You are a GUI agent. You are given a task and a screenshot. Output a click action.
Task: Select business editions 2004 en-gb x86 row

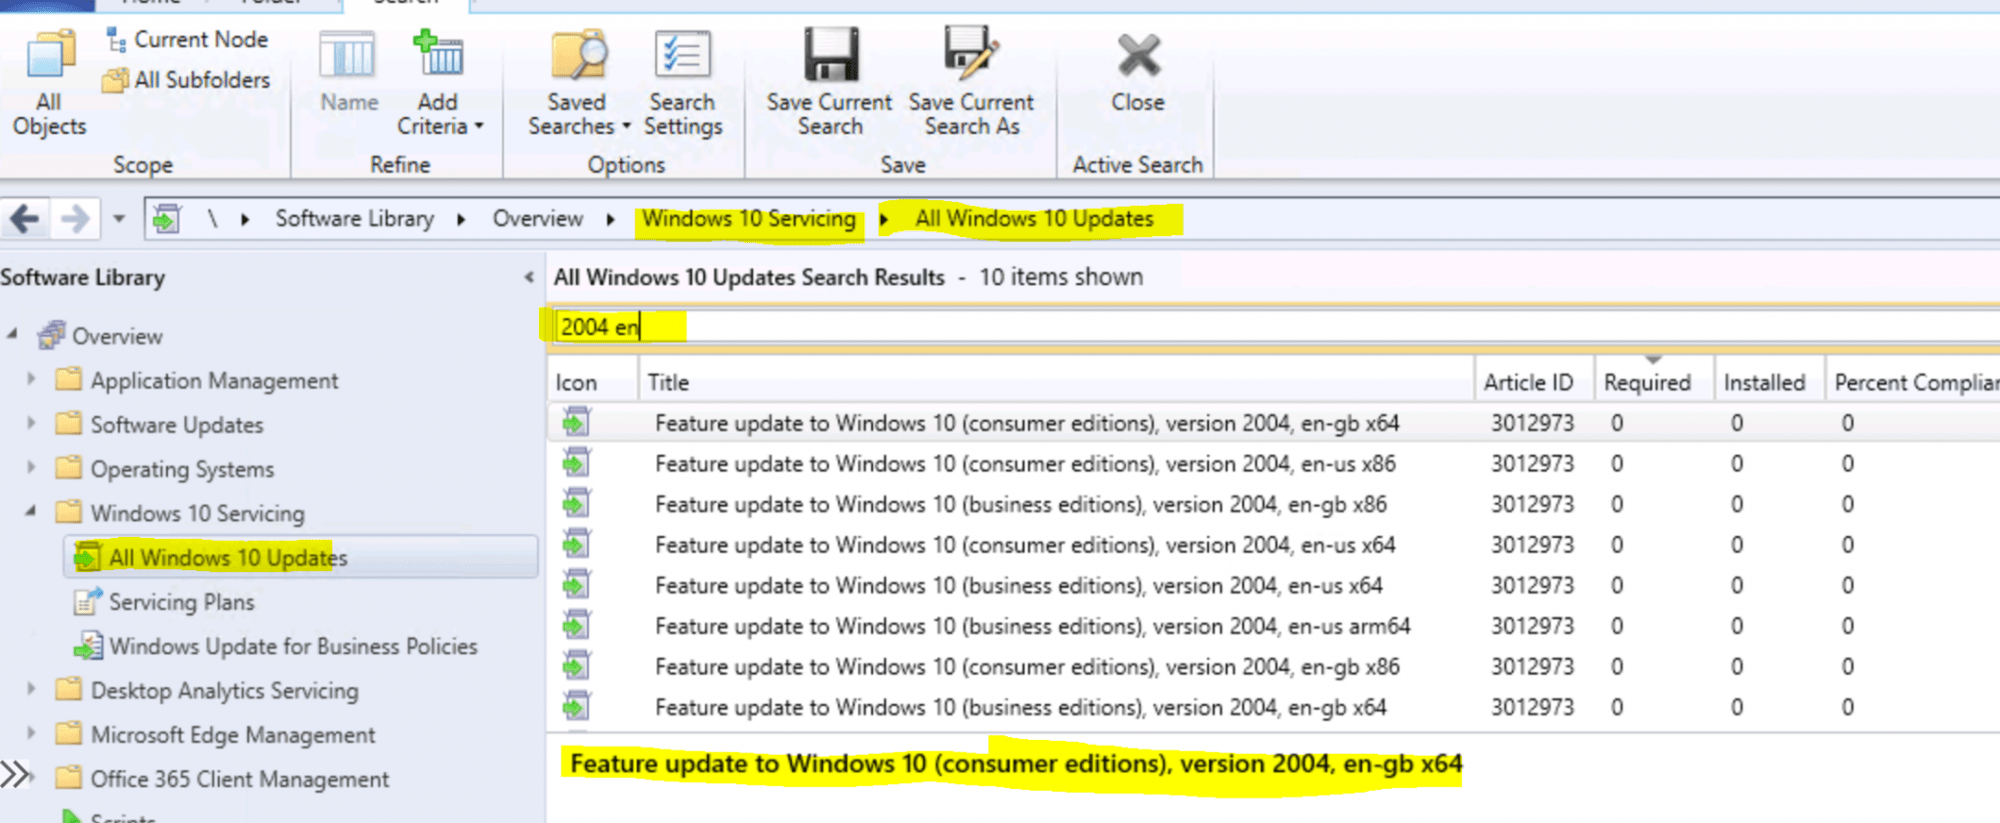tap(1273, 504)
